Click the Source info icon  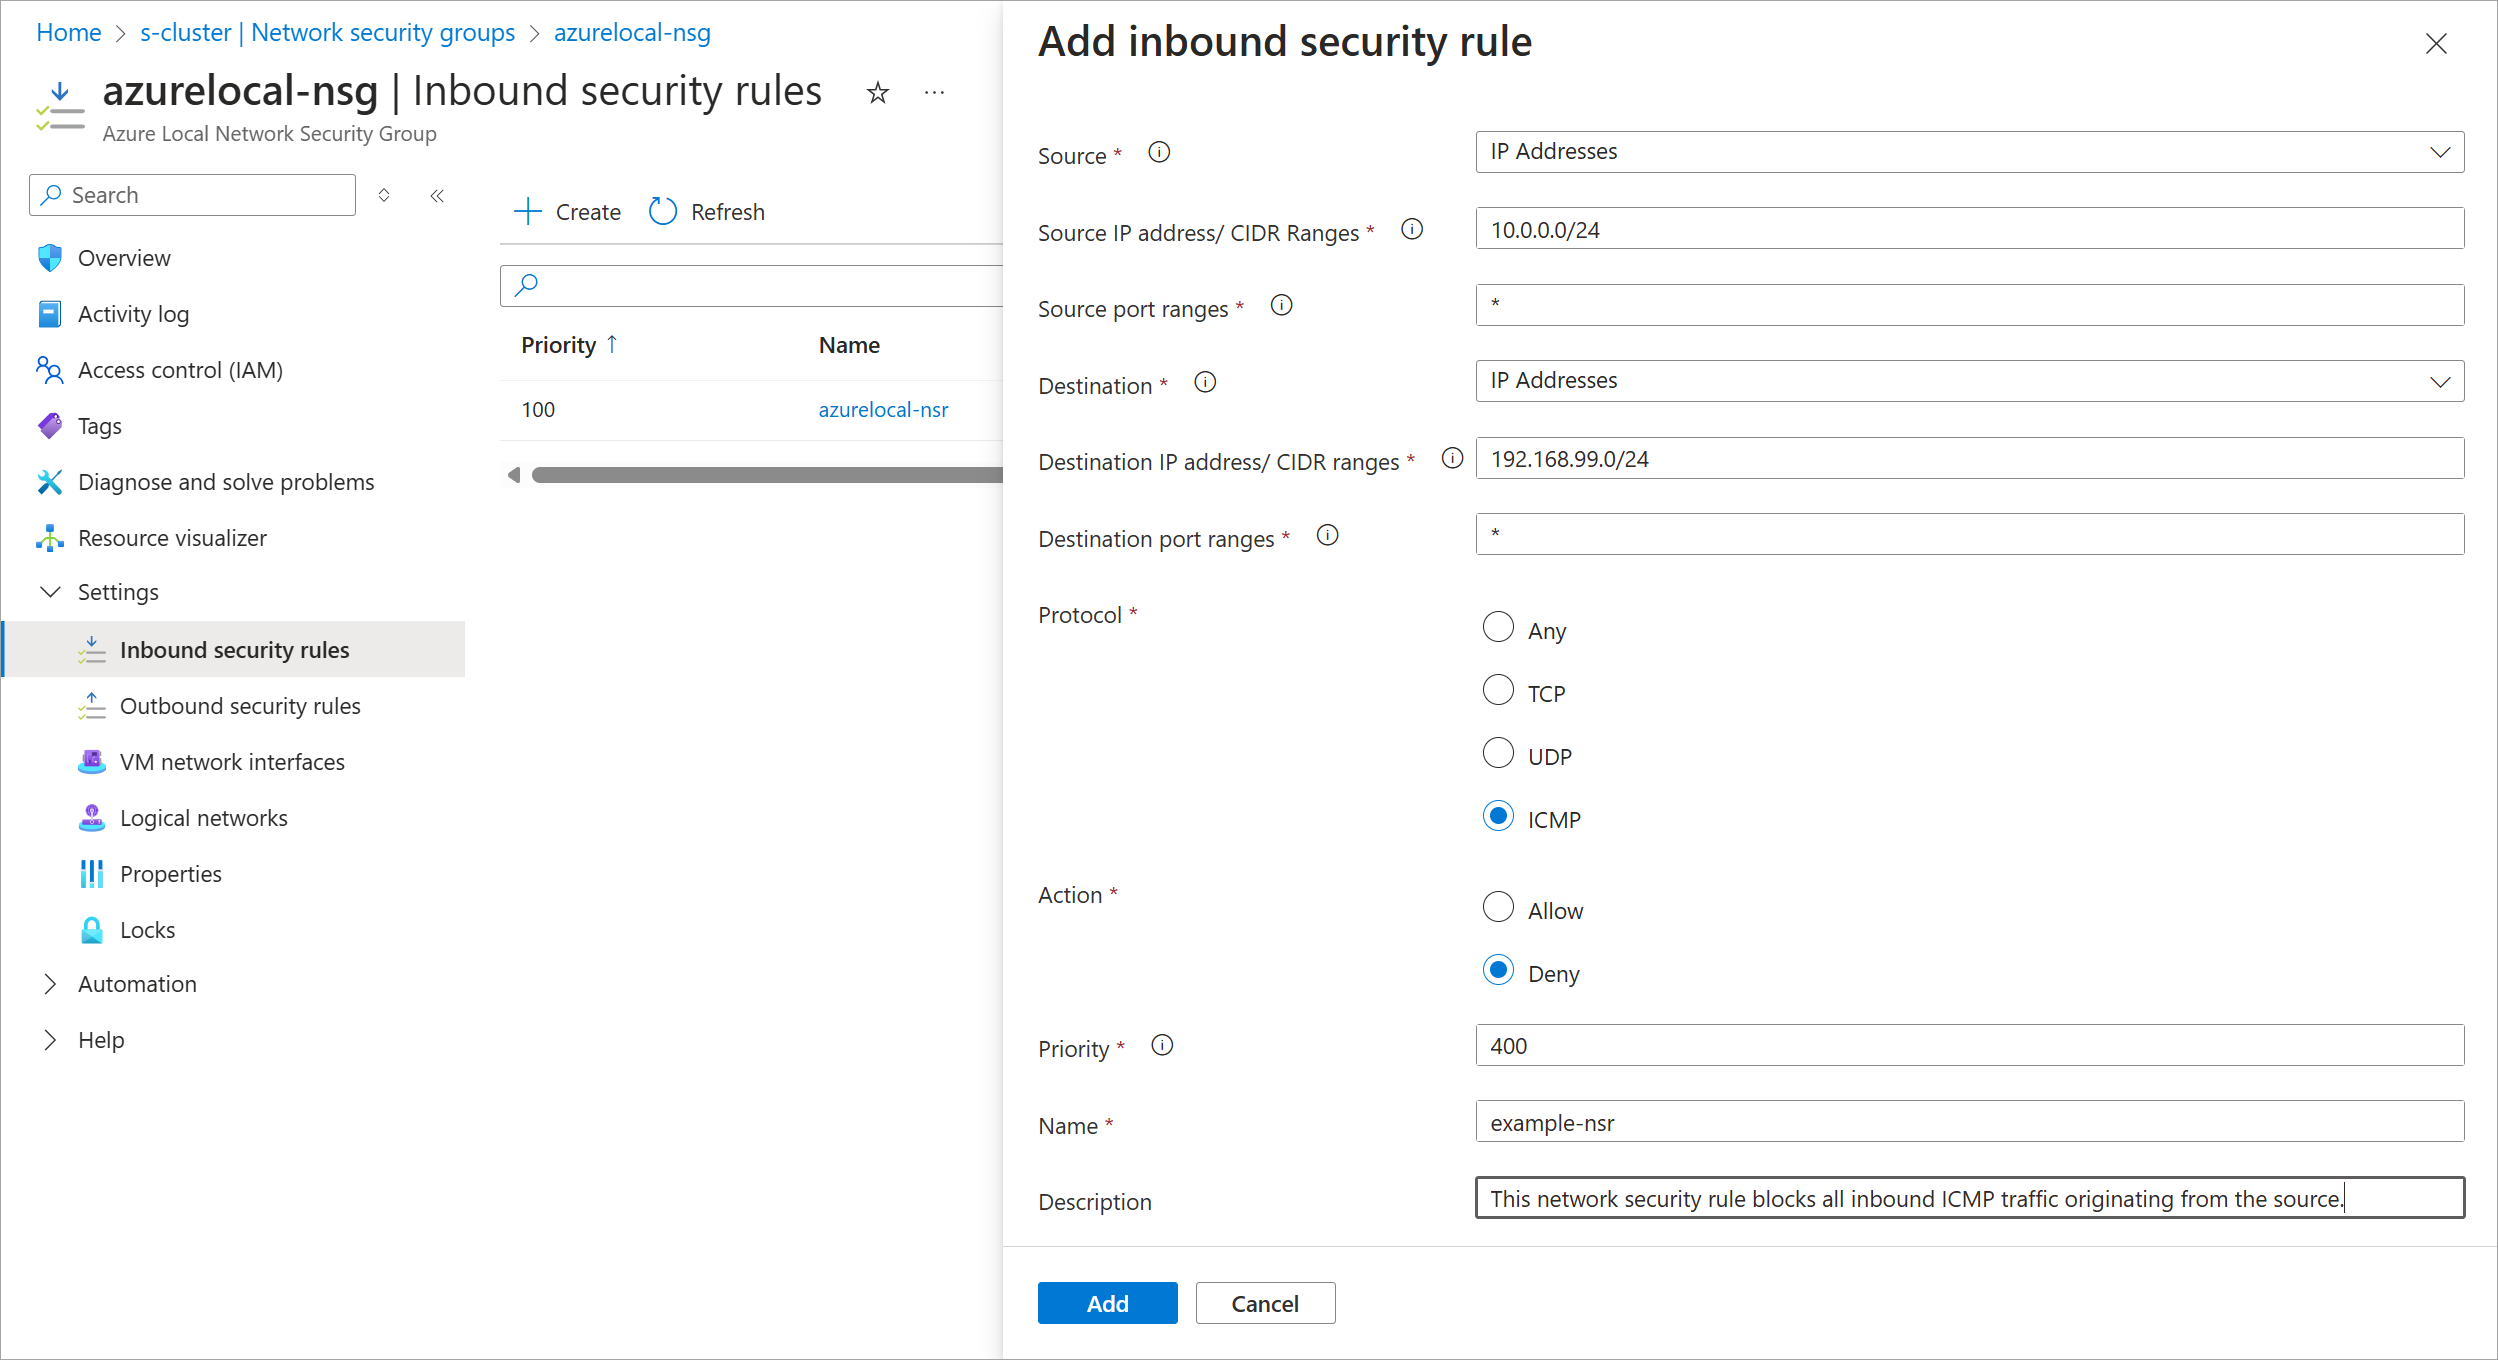[1159, 152]
